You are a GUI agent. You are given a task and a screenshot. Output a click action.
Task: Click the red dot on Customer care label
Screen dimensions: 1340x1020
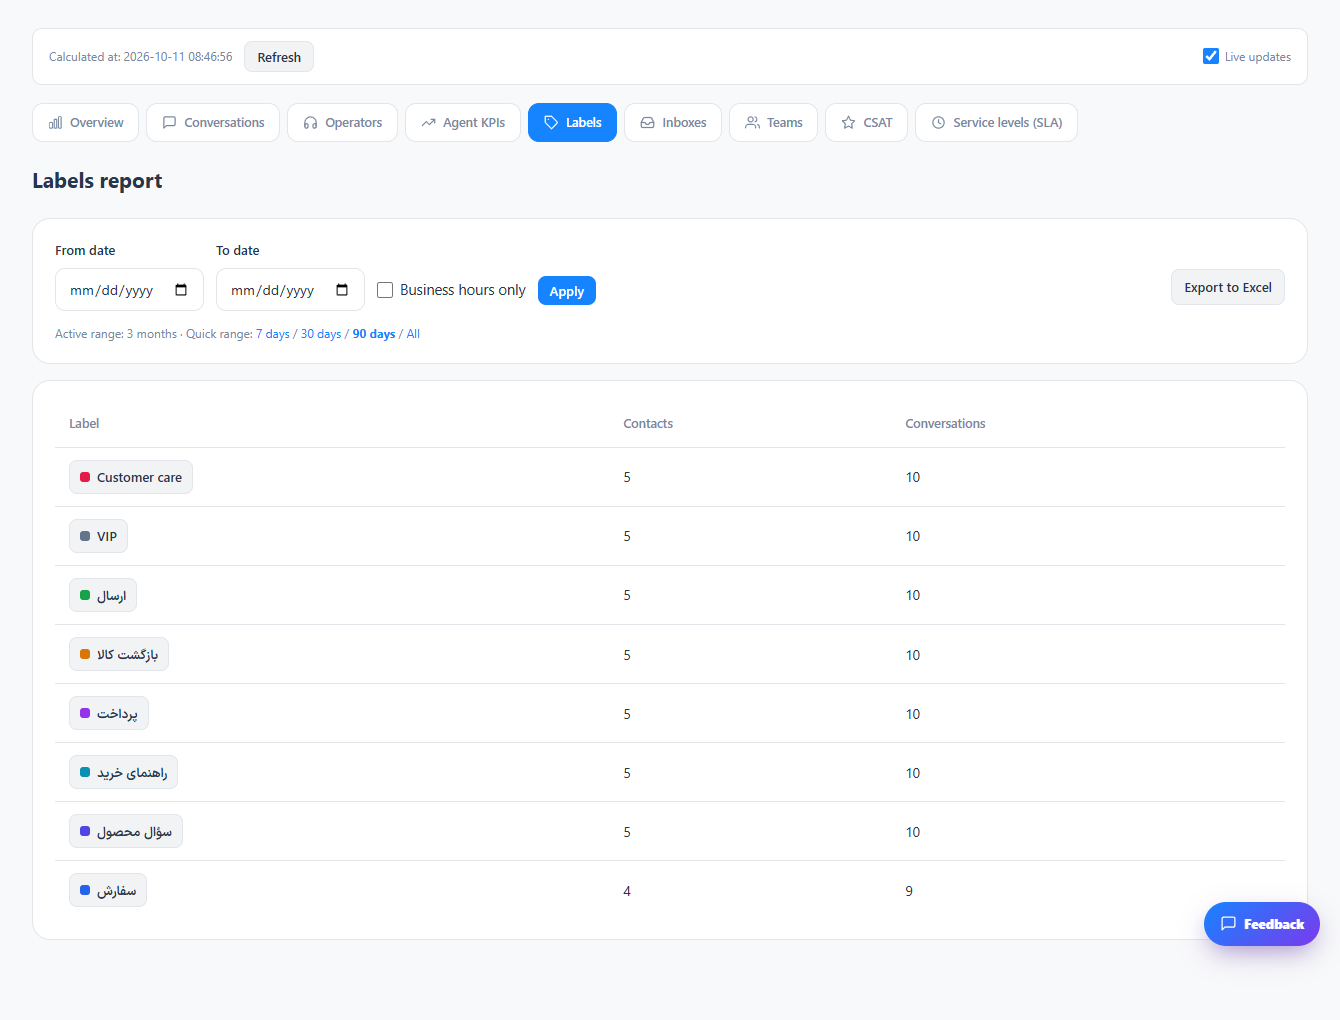85,477
